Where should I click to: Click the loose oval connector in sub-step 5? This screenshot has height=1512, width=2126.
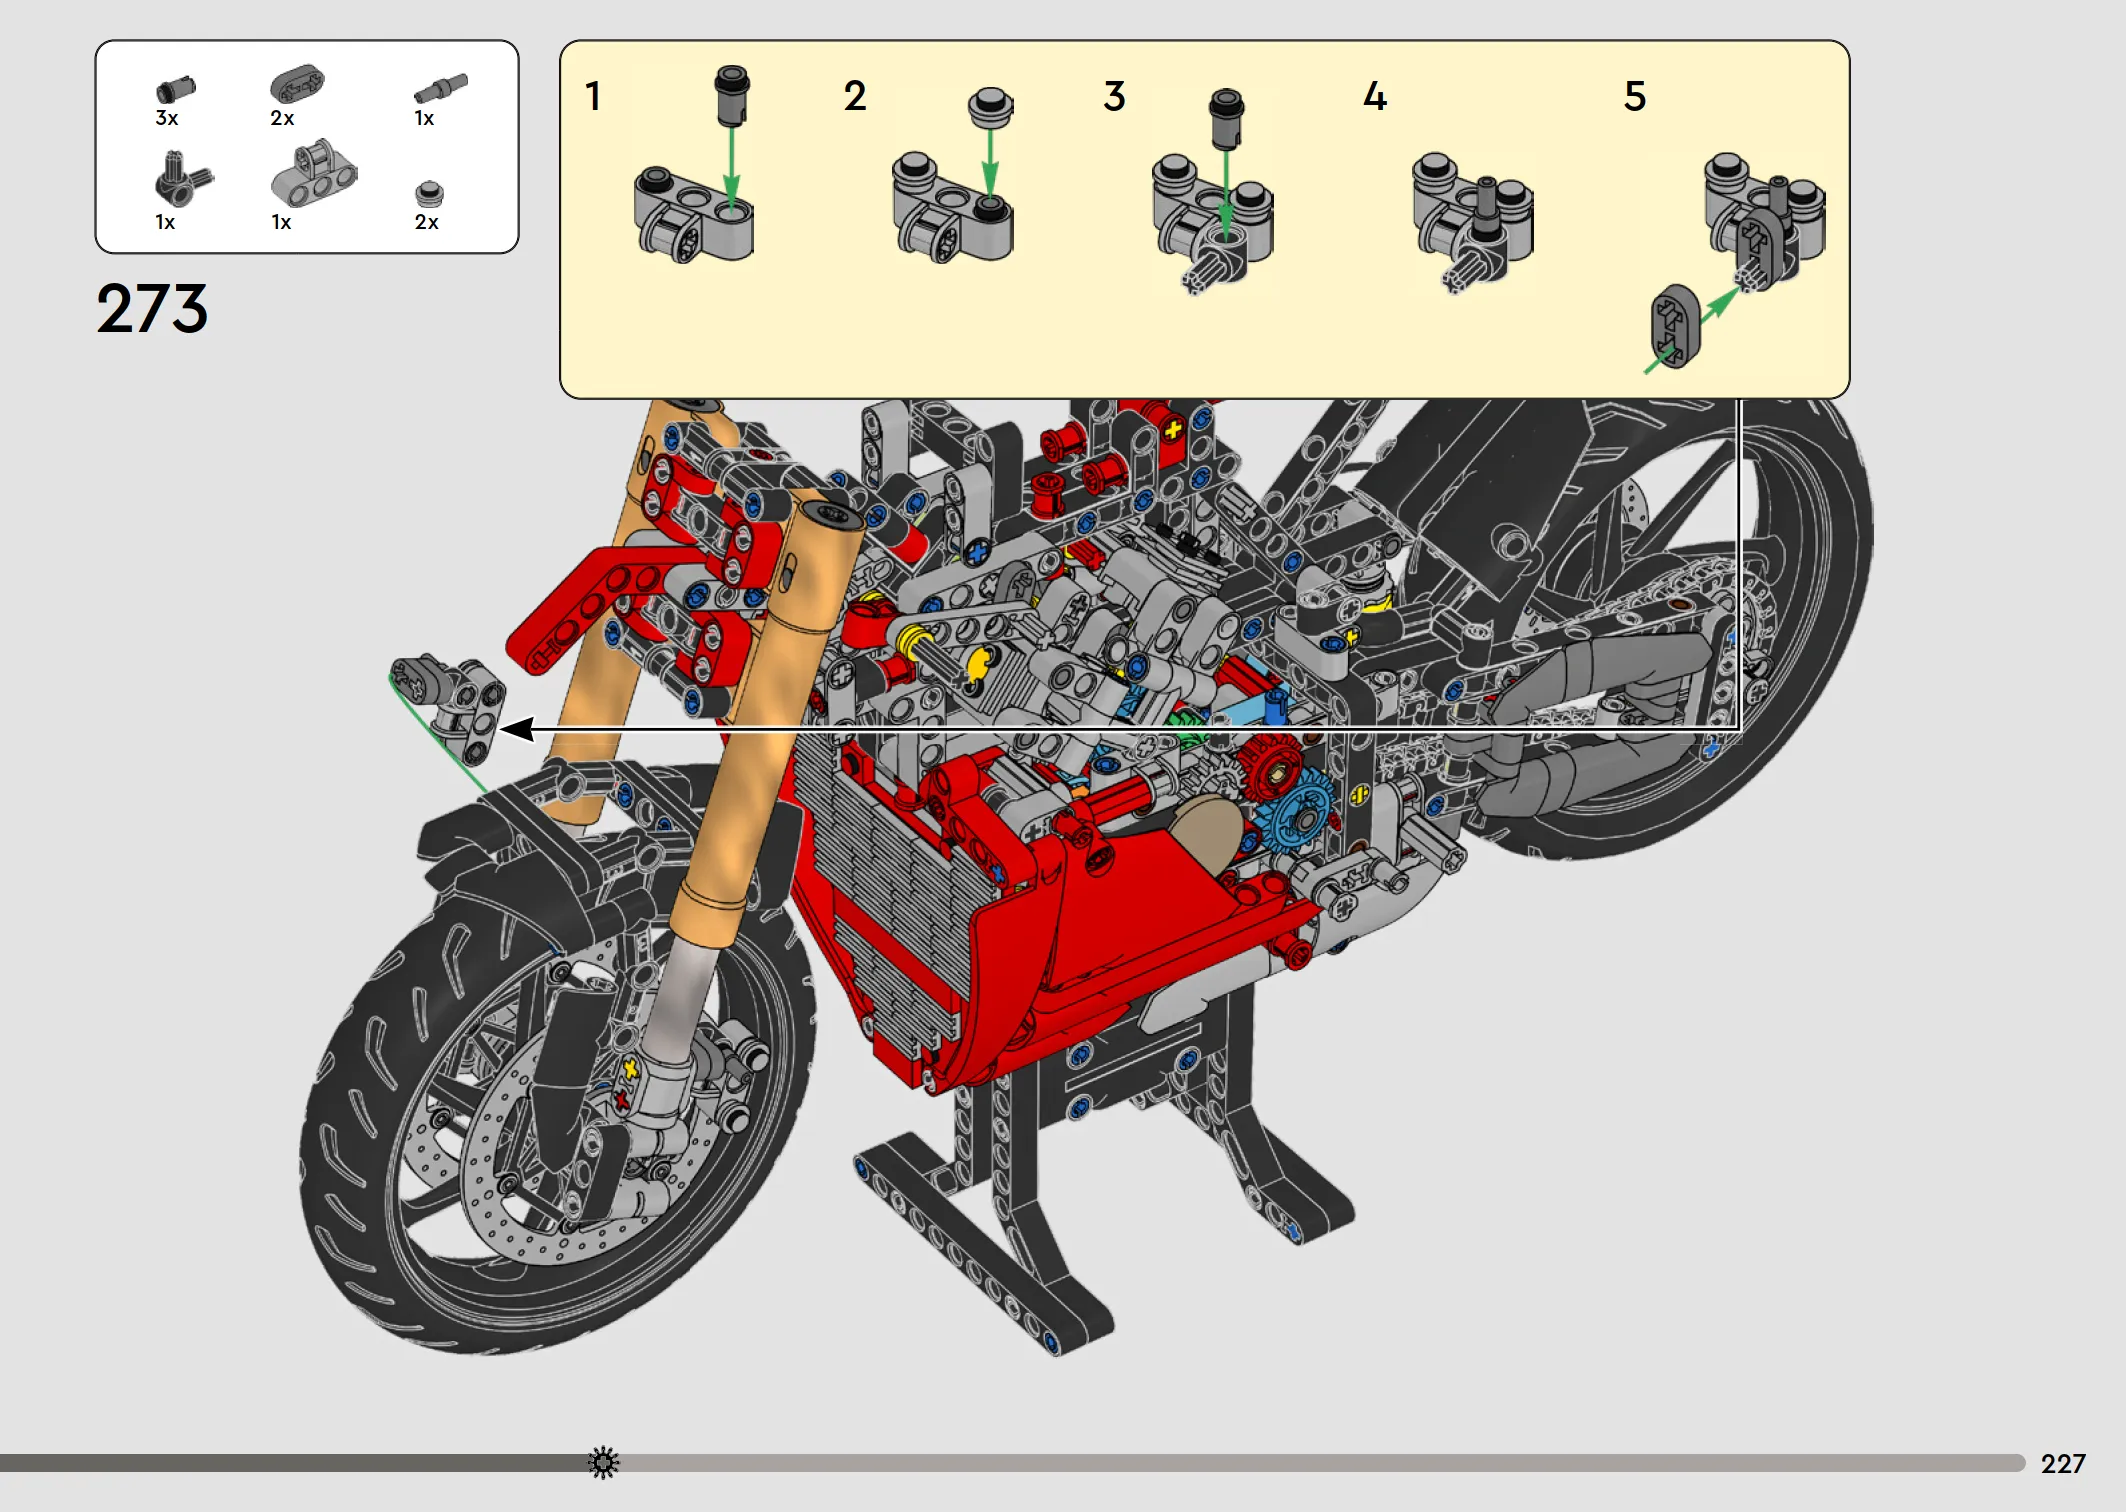point(1675,326)
